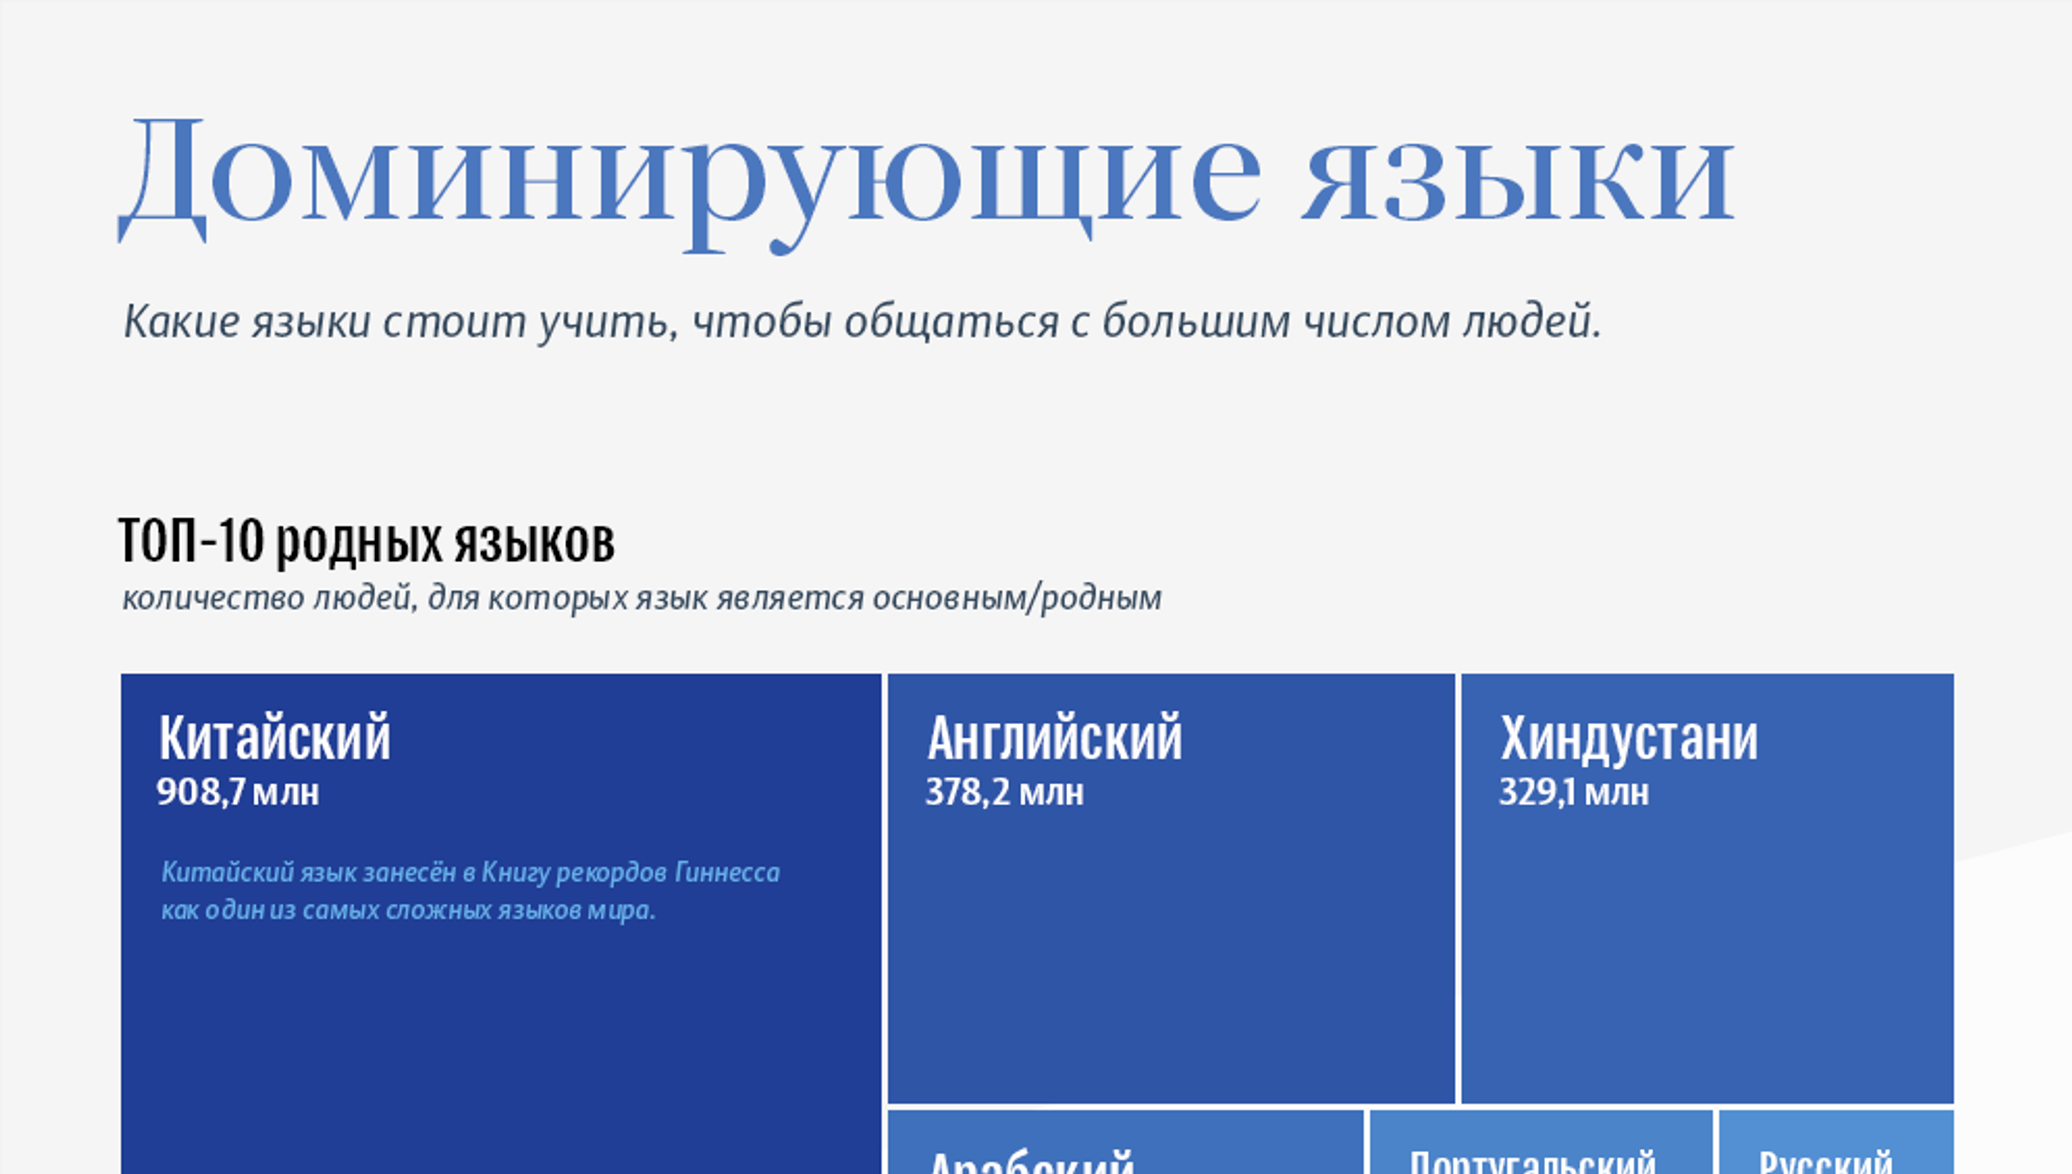
Task: Click the value «908,7 млн»
Action: point(237,793)
